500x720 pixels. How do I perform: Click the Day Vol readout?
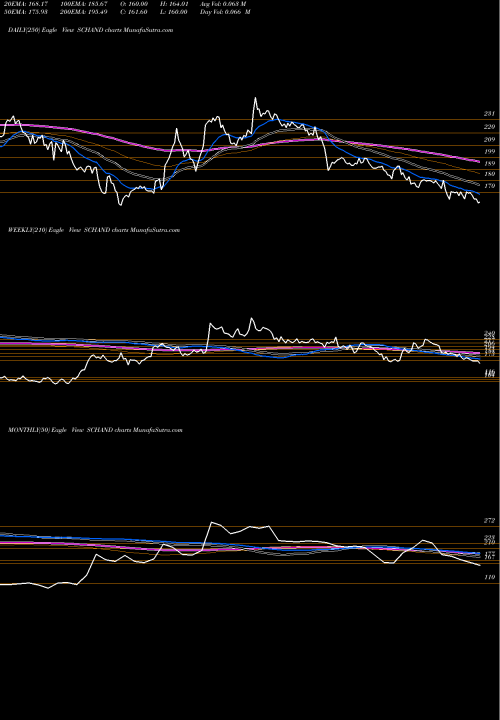[x=225, y=11]
